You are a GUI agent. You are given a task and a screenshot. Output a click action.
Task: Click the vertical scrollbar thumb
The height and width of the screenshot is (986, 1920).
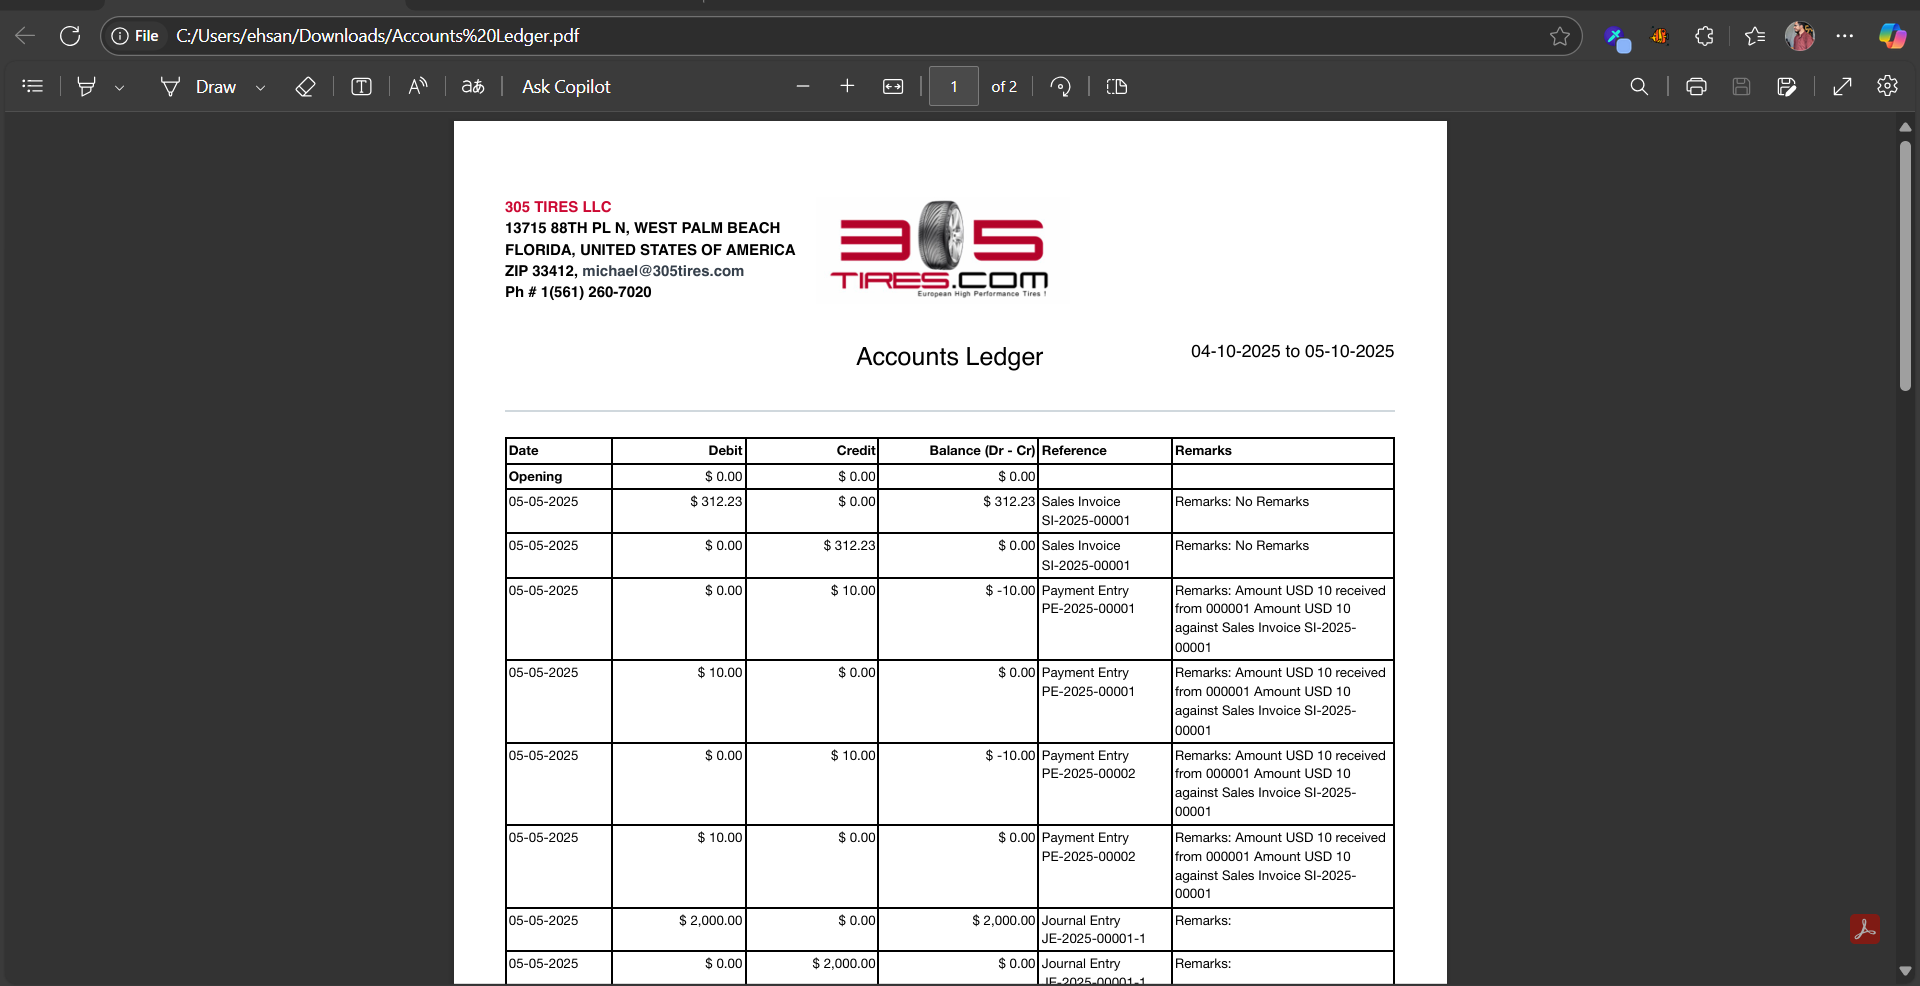(x=1905, y=265)
